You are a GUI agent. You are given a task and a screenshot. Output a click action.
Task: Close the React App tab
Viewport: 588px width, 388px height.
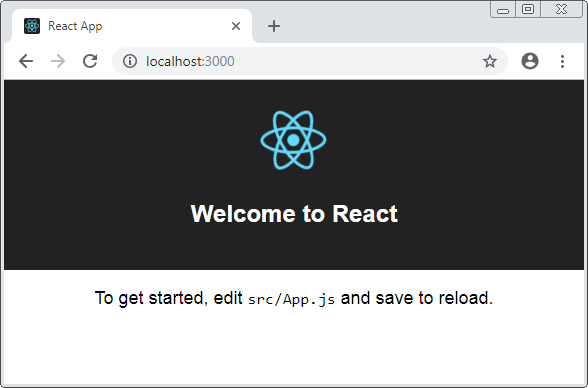pos(236,26)
